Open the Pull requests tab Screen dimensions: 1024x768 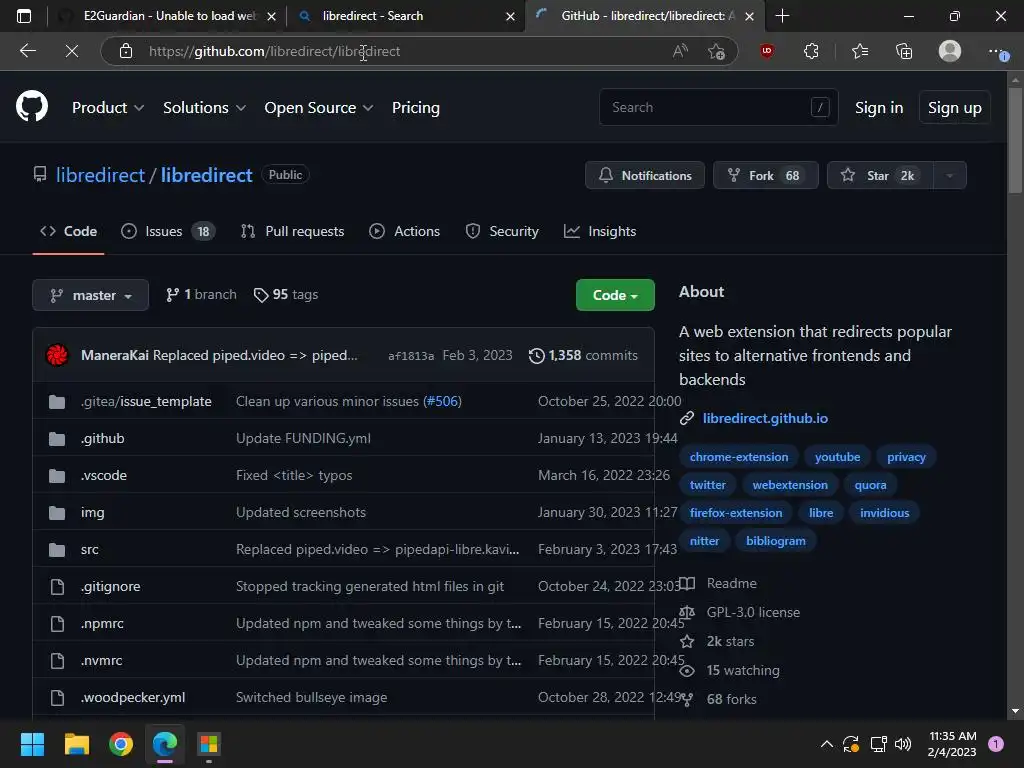[292, 231]
